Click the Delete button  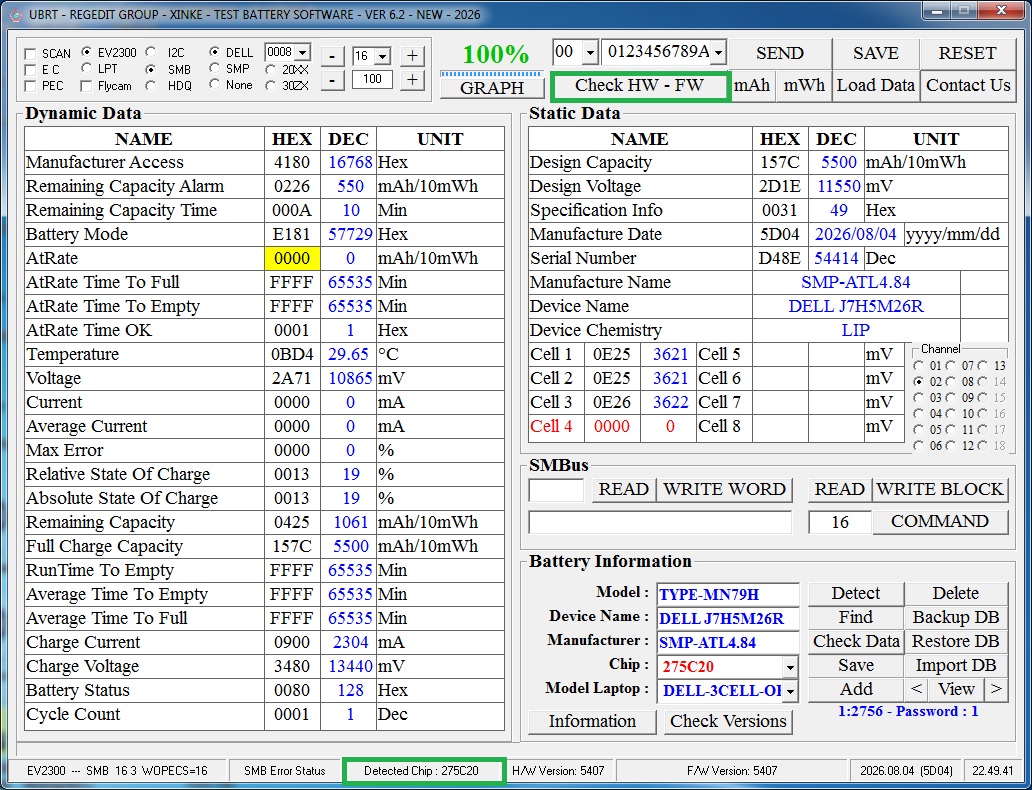(x=956, y=594)
